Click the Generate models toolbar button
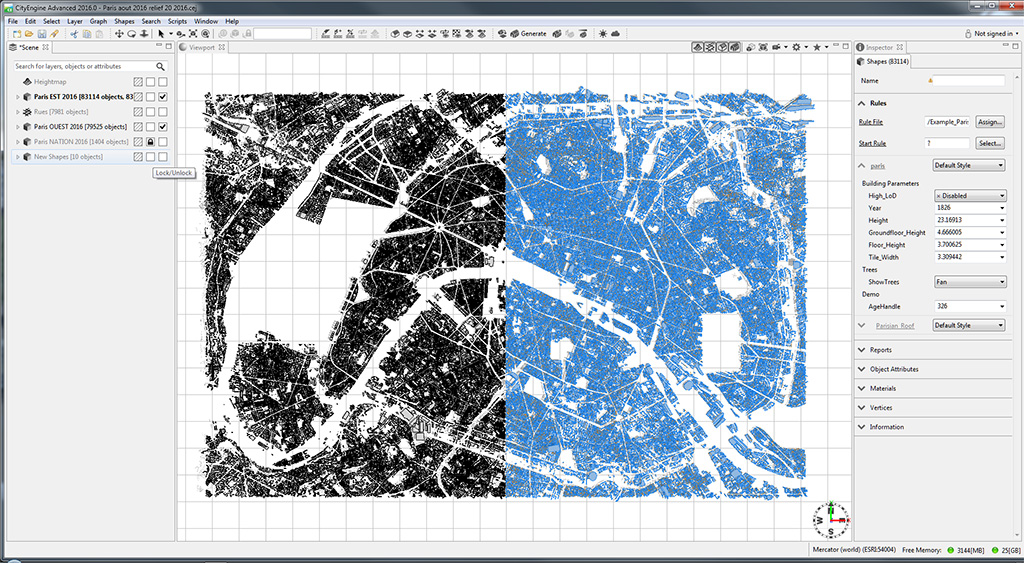Viewport: 1024px width, 563px height. pos(527,34)
